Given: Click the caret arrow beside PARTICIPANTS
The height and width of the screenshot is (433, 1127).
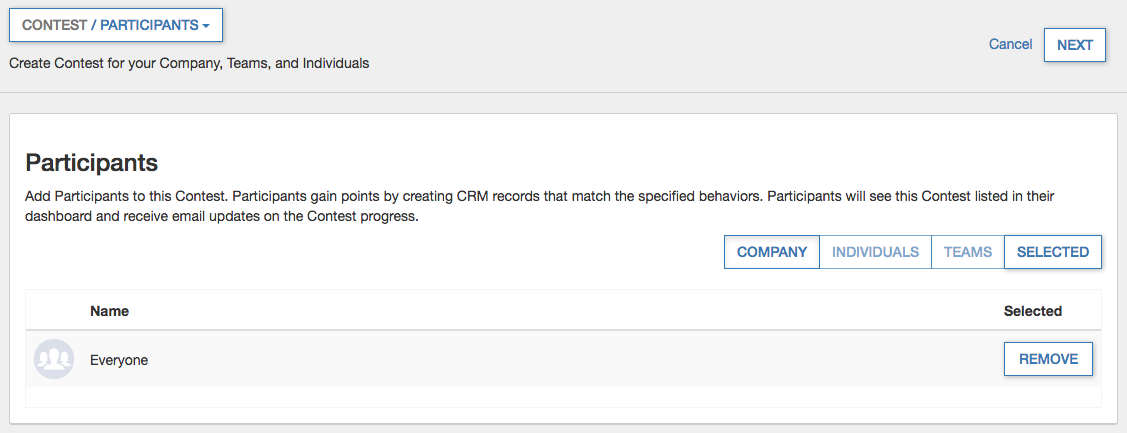Looking at the screenshot, I should click(206, 26).
